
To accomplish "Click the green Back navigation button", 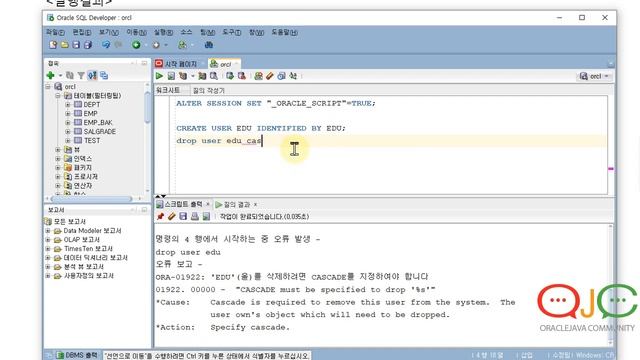I will [x=136, y=45].
